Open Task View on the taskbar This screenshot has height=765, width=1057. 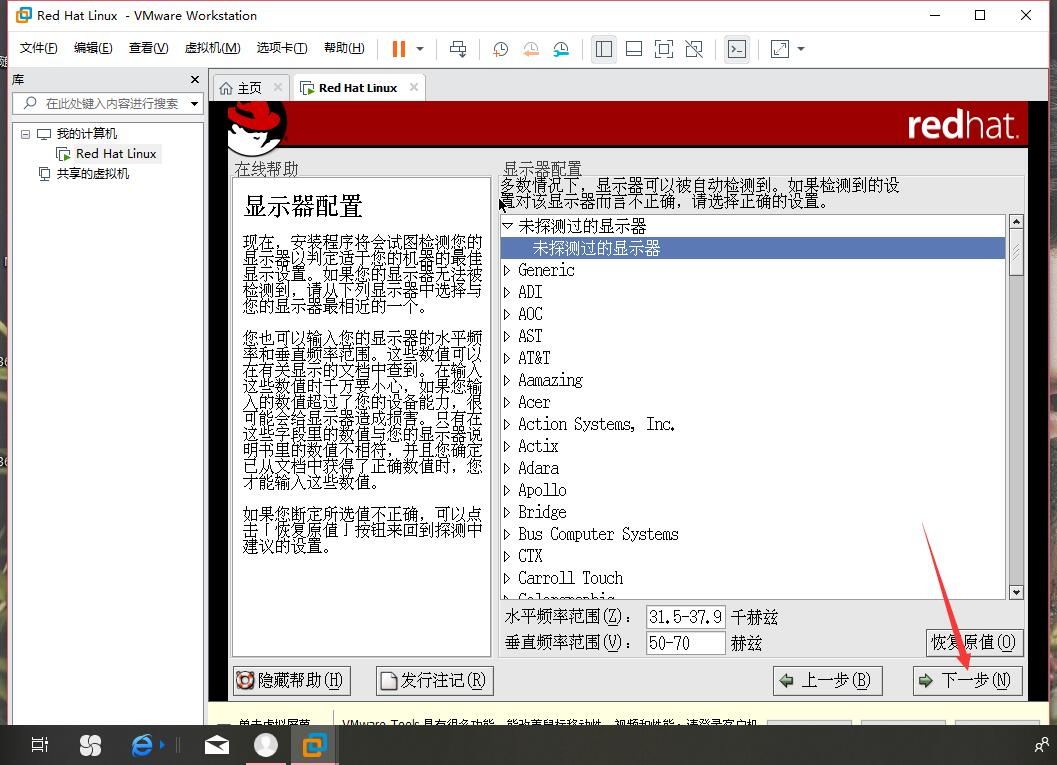click(40, 745)
